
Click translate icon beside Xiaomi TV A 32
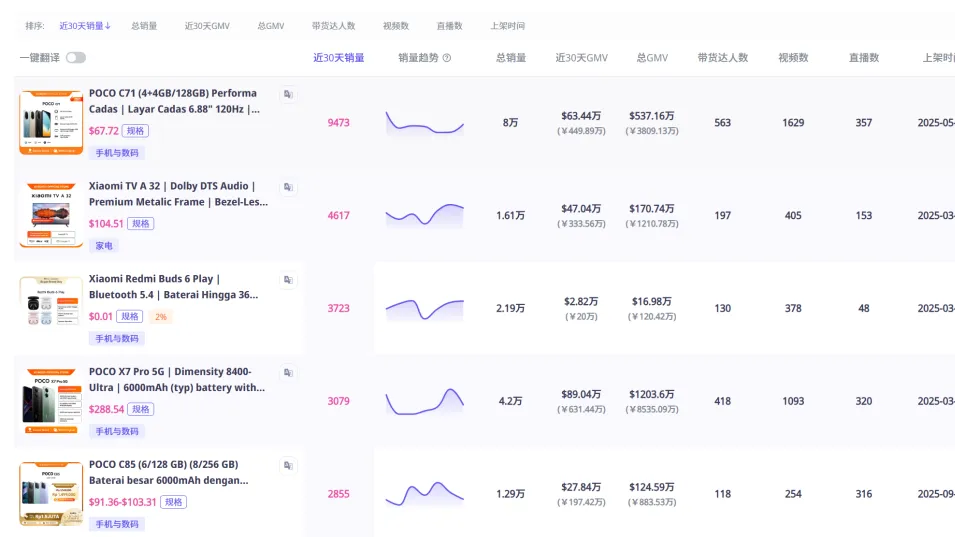pyautogui.click(x=288, y=187)
